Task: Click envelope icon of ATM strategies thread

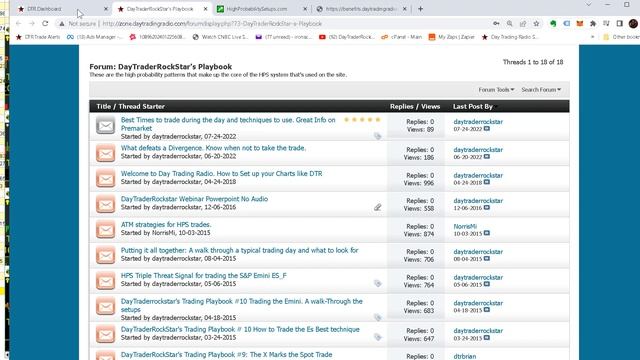Action: (105, 230)
